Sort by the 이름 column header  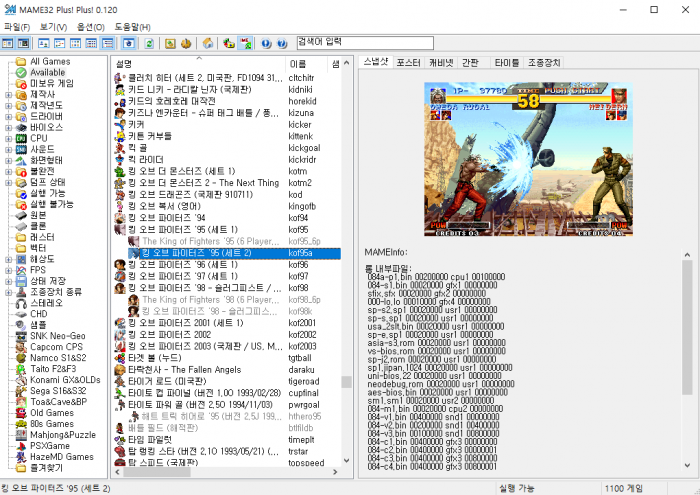(x=306, y=64)
